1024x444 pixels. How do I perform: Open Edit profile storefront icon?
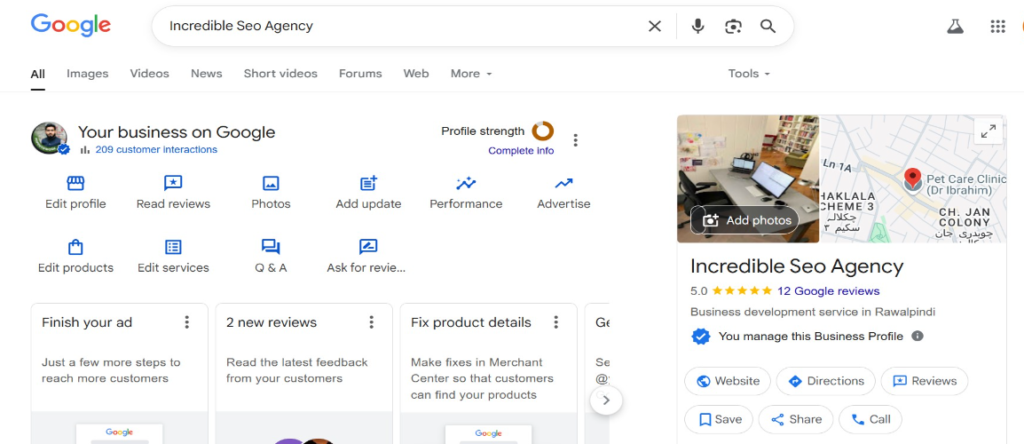coord(76,183)
